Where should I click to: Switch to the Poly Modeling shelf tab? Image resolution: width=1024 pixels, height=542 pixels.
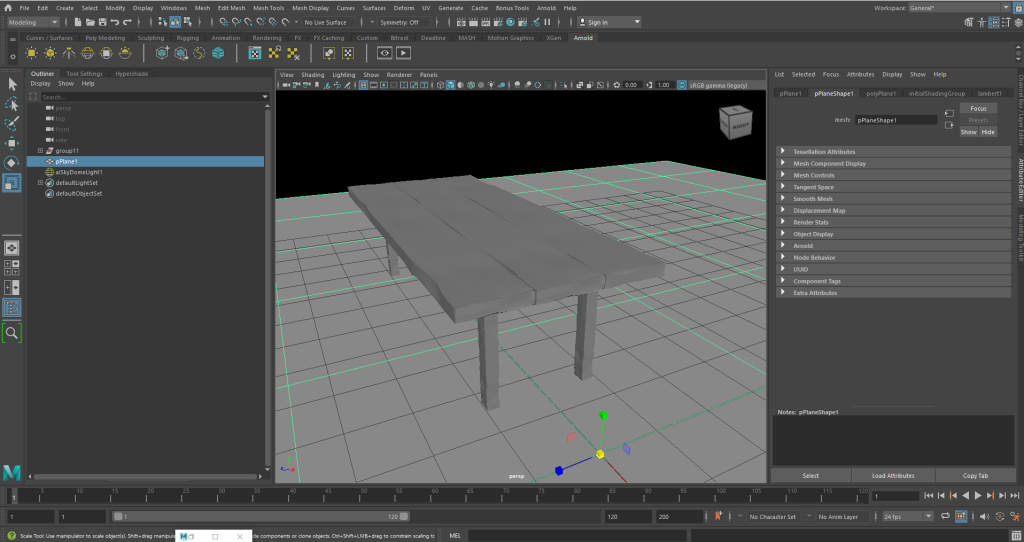(x=105, y=38)
